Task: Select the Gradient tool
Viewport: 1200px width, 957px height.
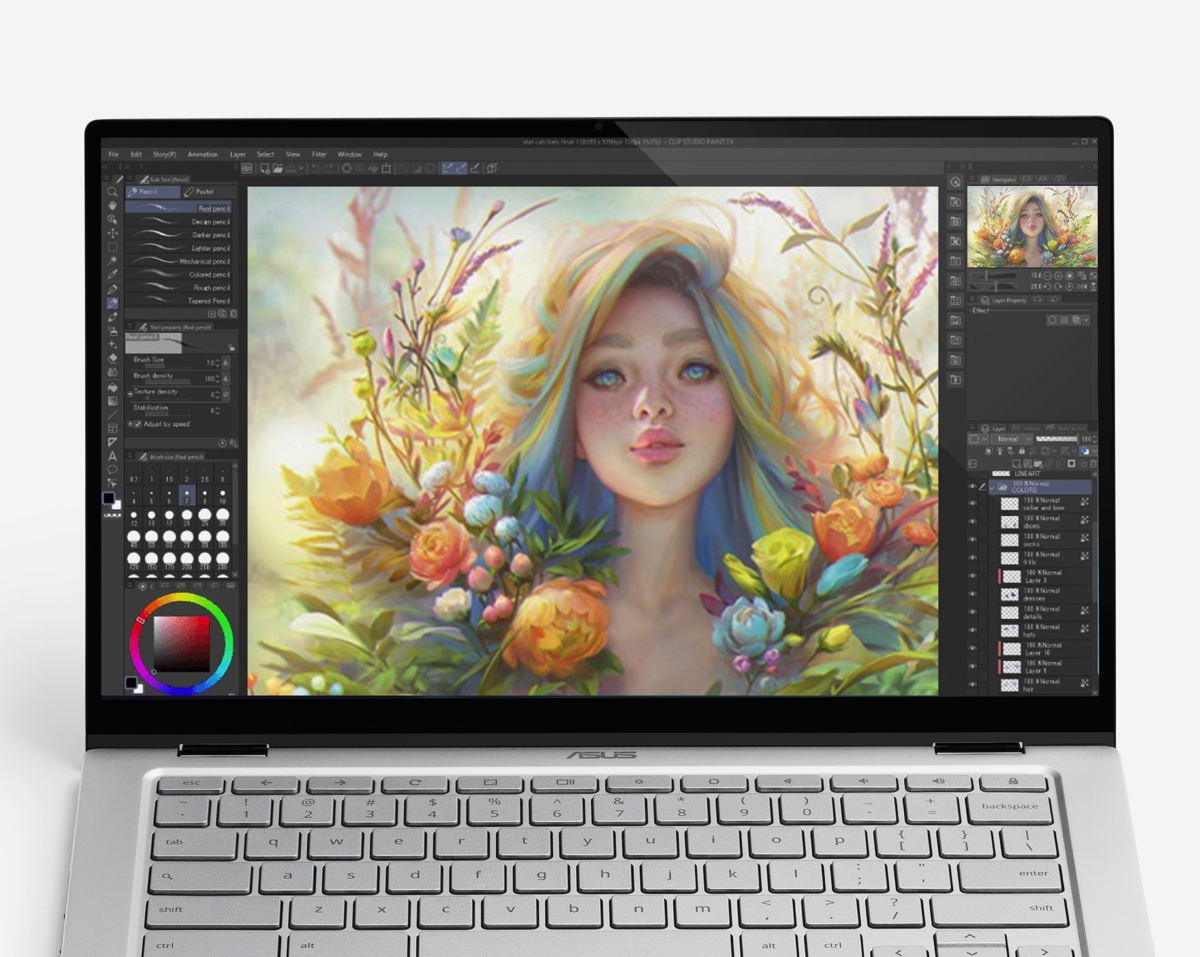Action: click(112, 401)
